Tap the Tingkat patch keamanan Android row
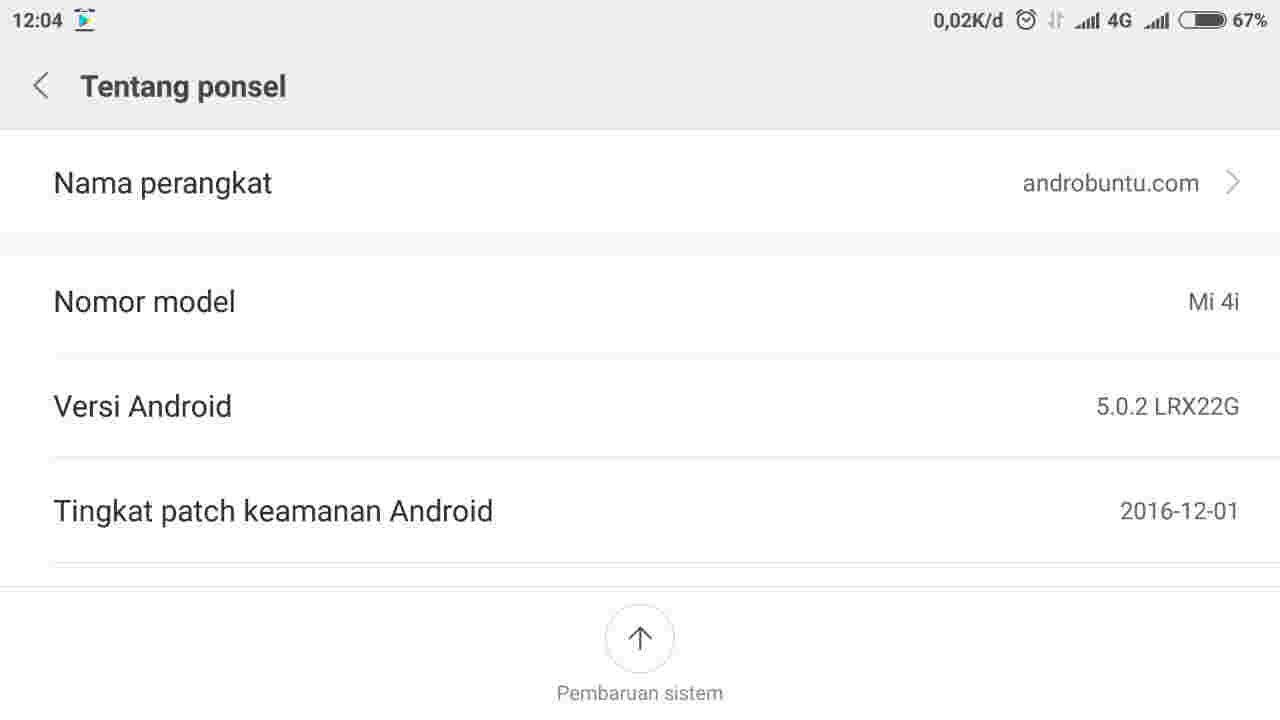 (640, 511)
